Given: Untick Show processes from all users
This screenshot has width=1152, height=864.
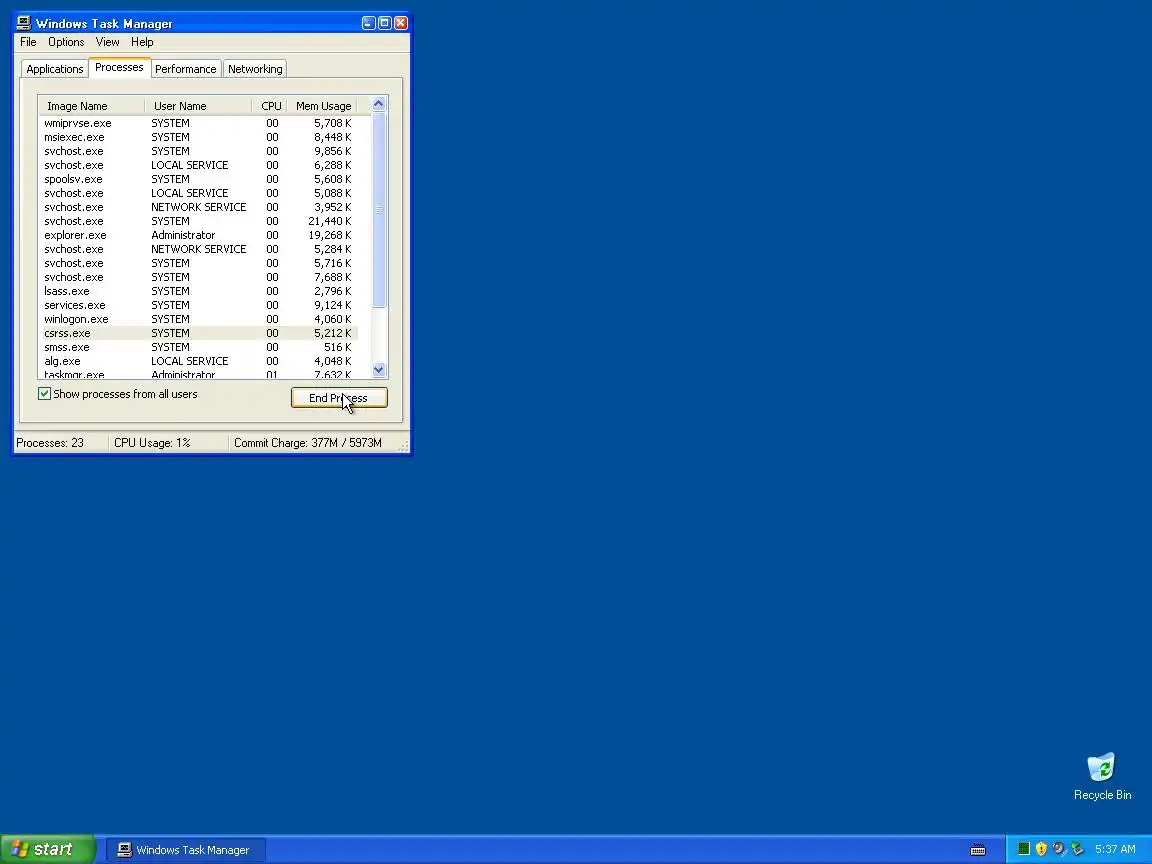Looking at the screenshot, I should [45, 394].
